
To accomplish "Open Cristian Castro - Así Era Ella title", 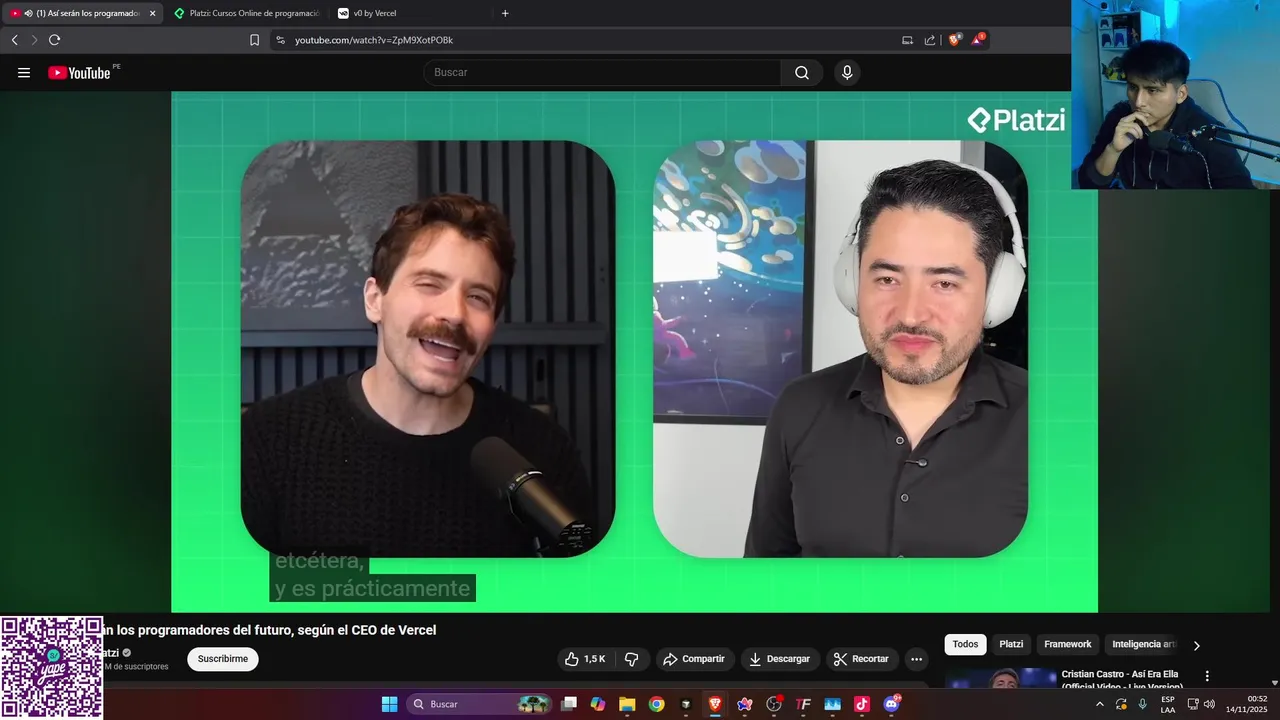I will [1122, 680].
